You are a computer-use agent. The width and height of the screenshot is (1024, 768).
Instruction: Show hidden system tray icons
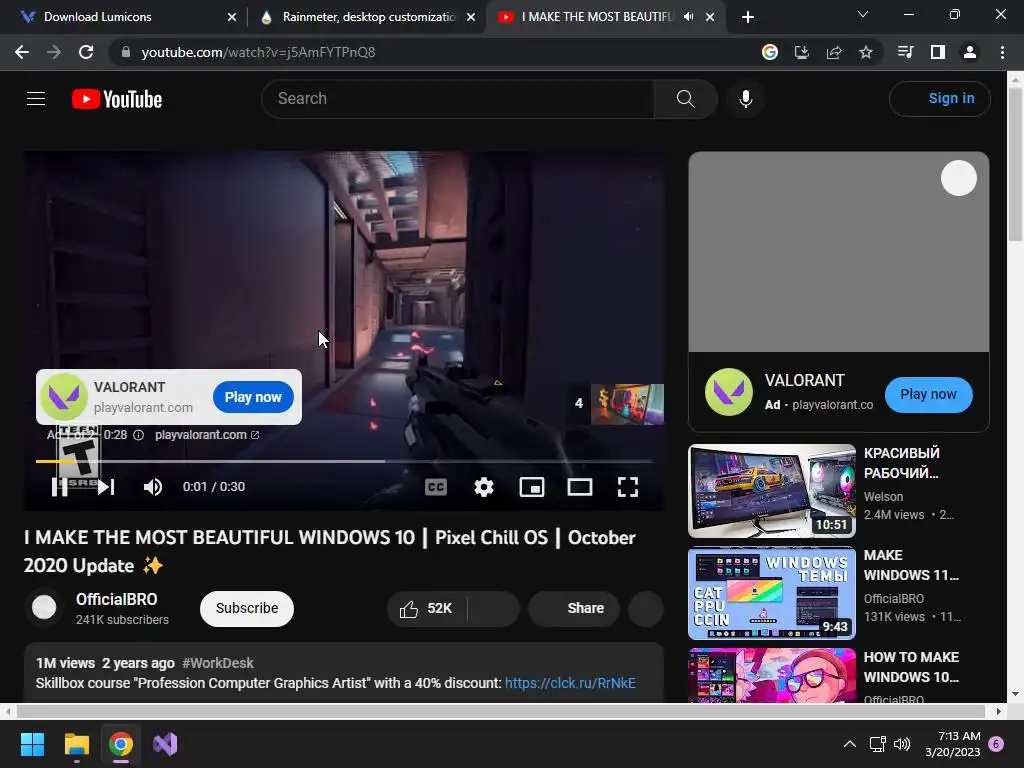pos(850,744)
